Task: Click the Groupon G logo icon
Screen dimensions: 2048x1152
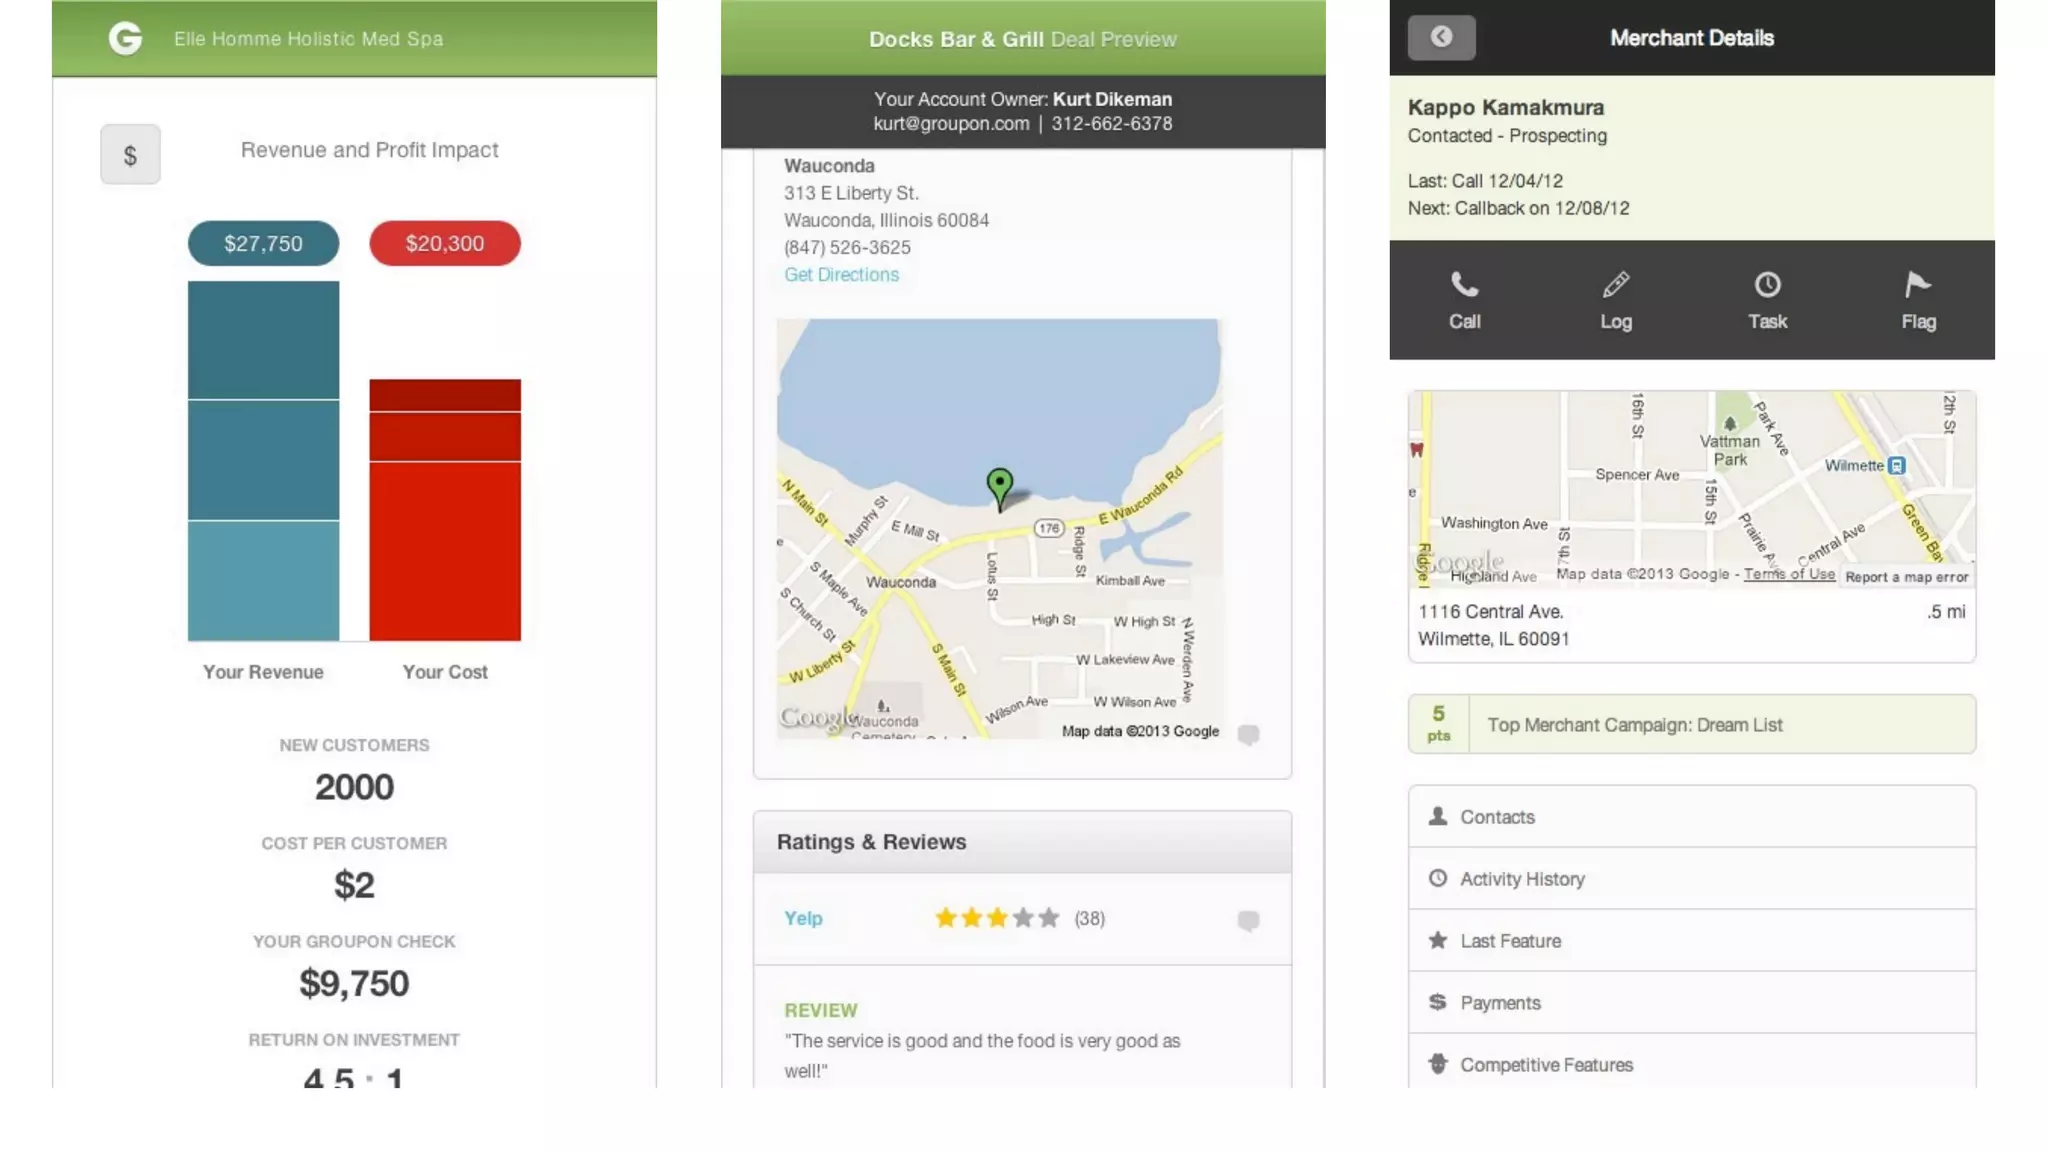Action: tap(125, 39)
